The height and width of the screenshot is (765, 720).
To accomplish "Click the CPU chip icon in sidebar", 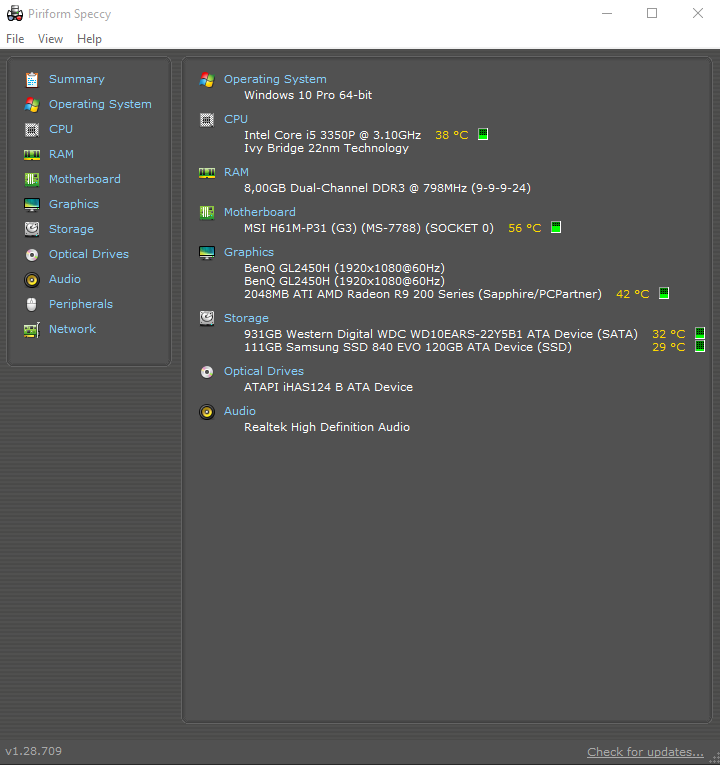I will tap(32, 130).
